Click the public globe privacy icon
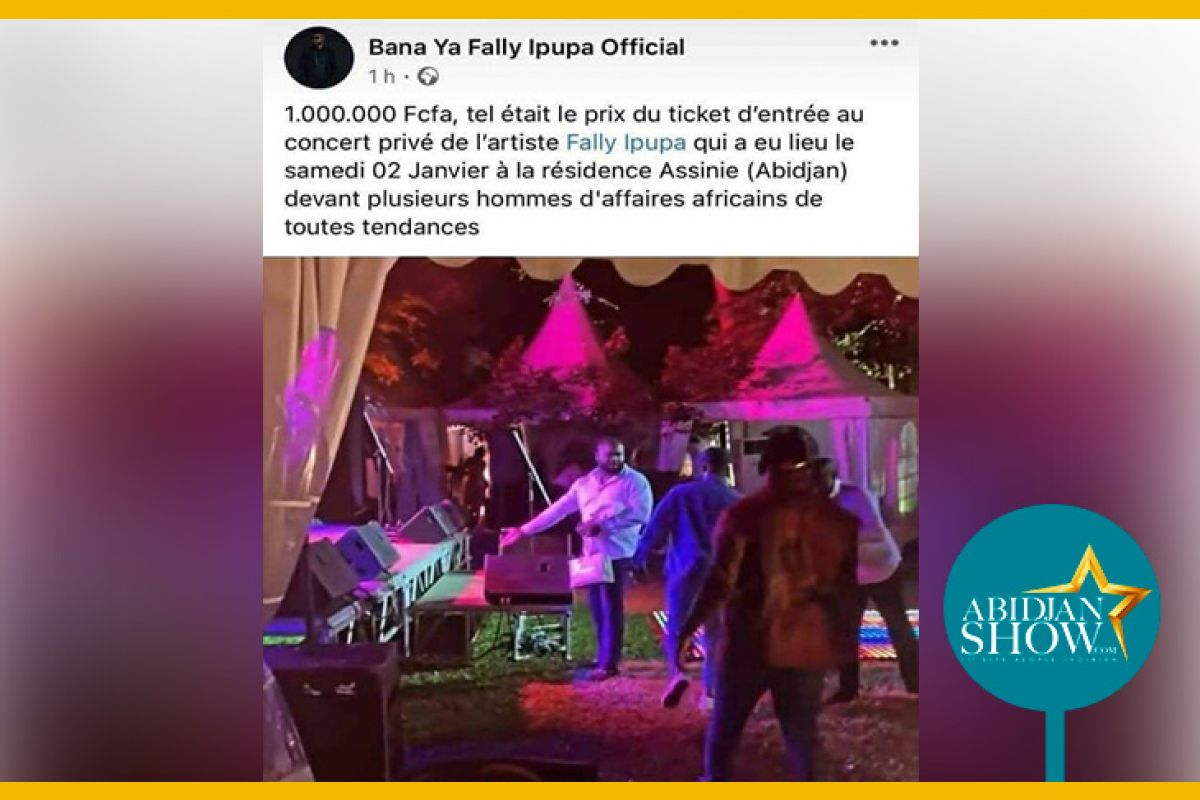Viewport: 1200px width, 800px height. [429, 76]
